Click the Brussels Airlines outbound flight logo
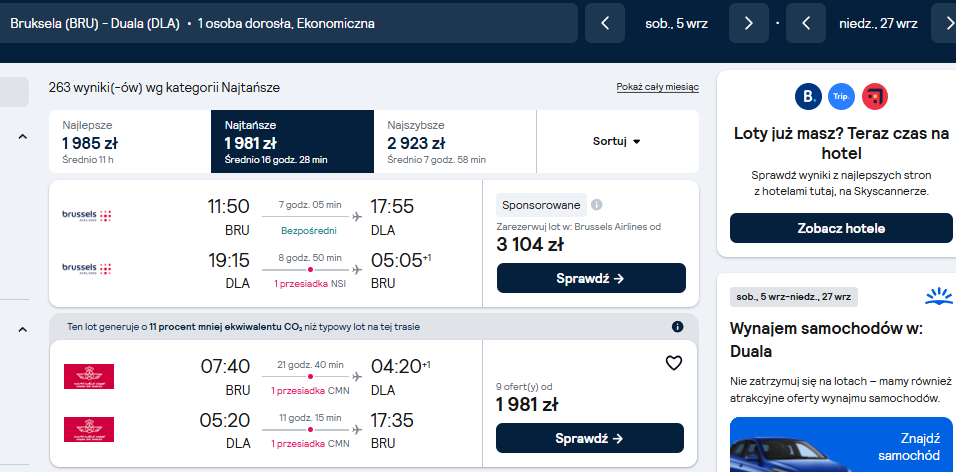The image size is (956, 472). [87, 216]
